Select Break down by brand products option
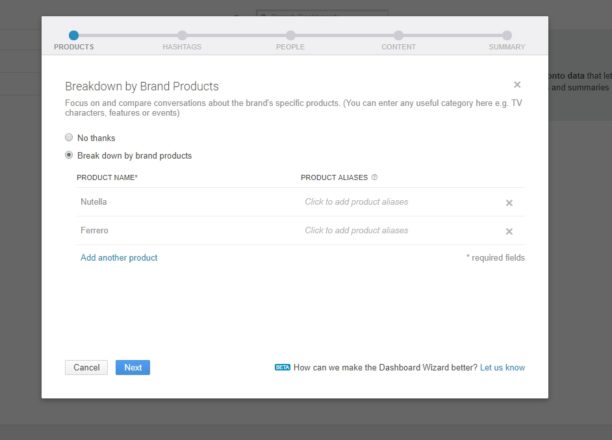612x440 pixels. pos(69,155)
